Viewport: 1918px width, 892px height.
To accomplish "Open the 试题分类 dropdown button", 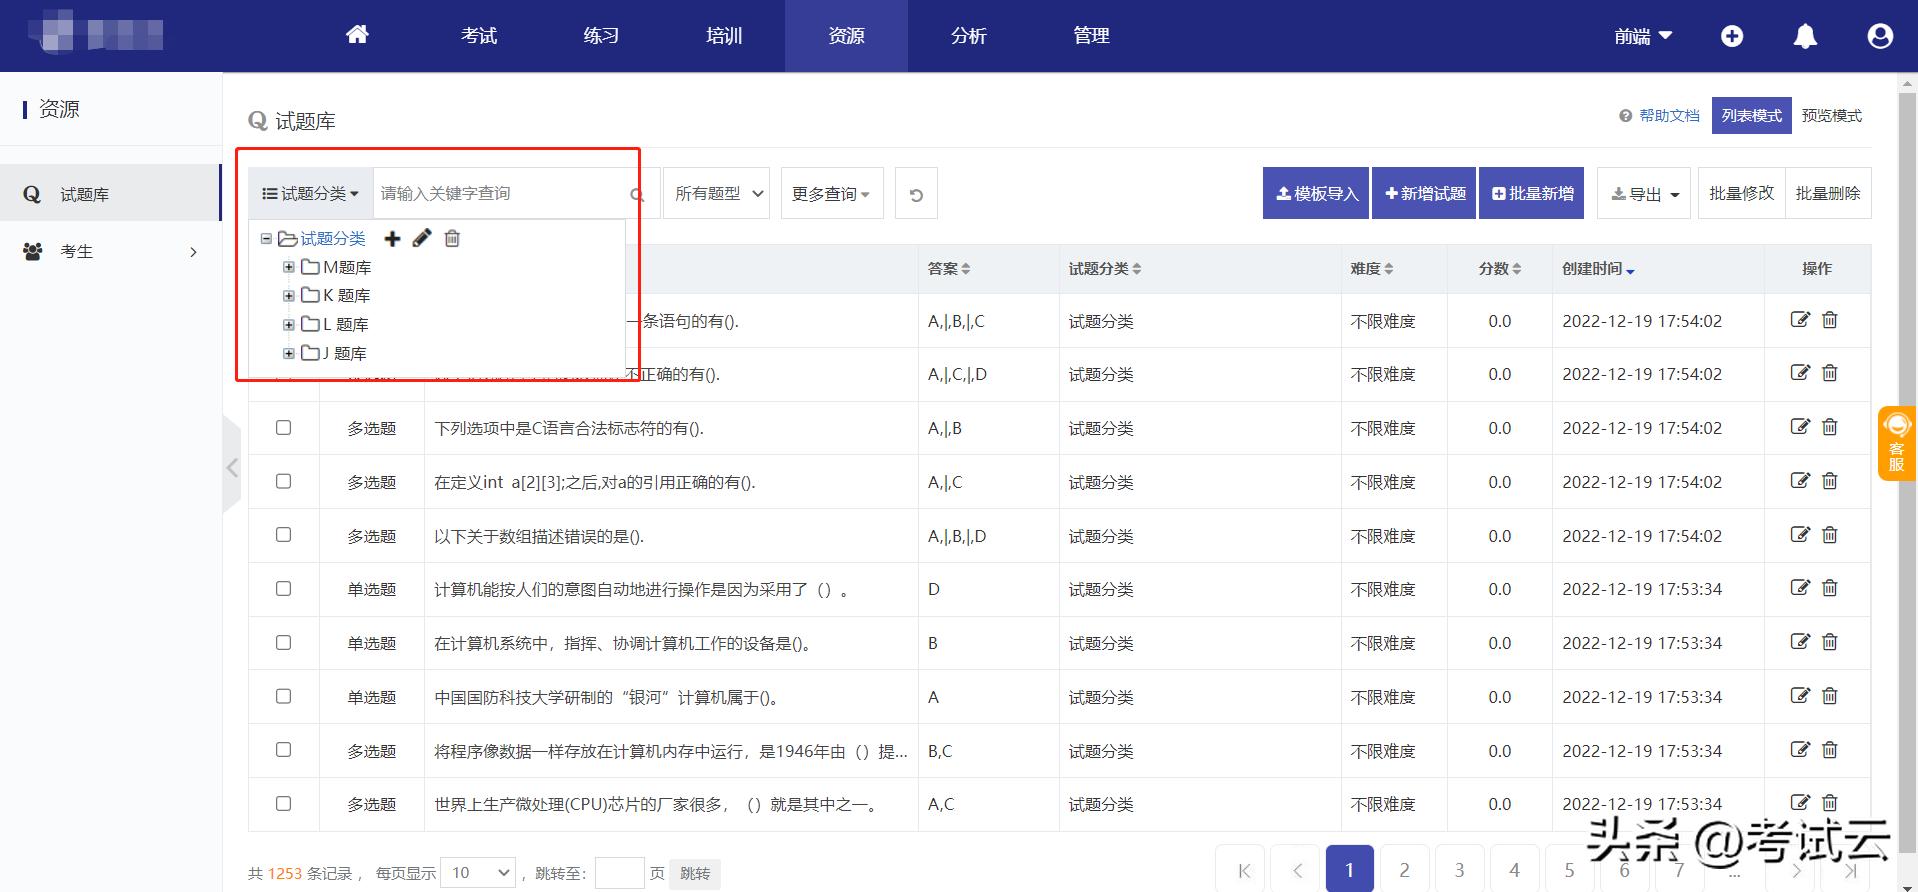I will [311, 194].
